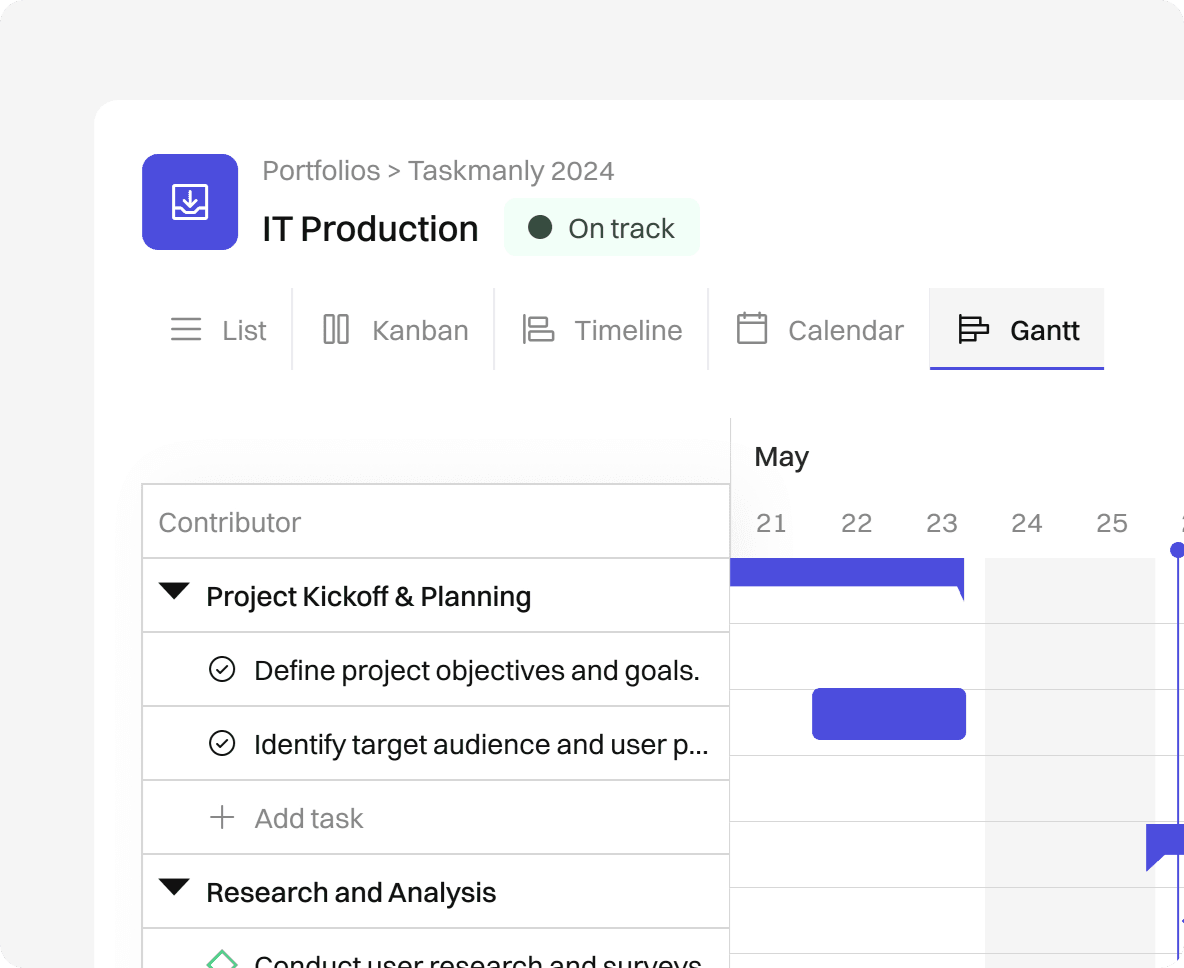Click the Timeline bars icon
Viewport: 1184px width, 968px height.
538,330
